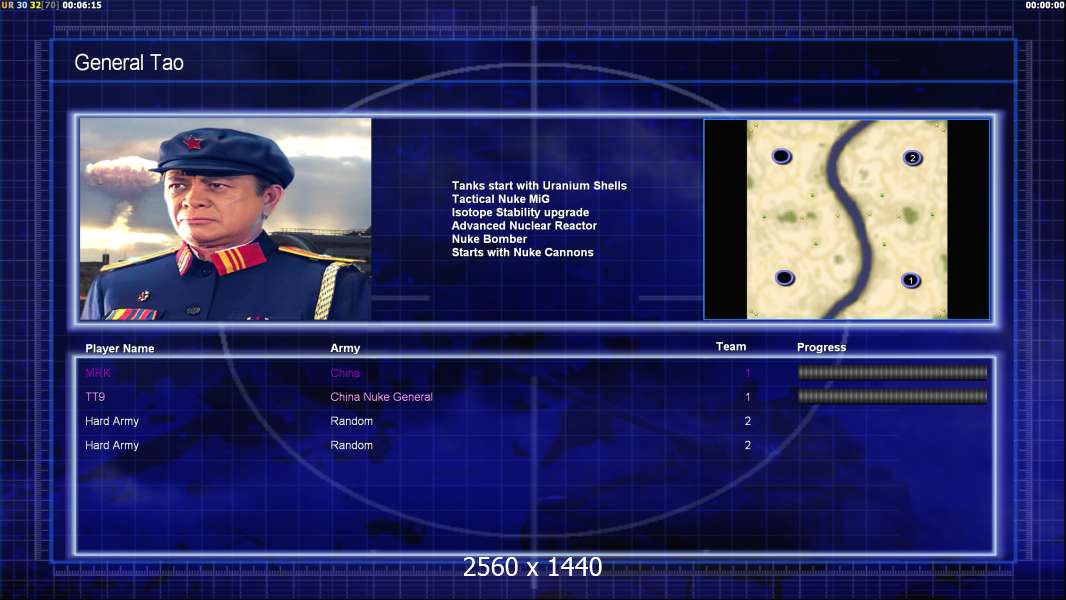Click the first Hard Army player entry
The image size is (1066, 600).
pyautogui.click(x=111, y=421)
